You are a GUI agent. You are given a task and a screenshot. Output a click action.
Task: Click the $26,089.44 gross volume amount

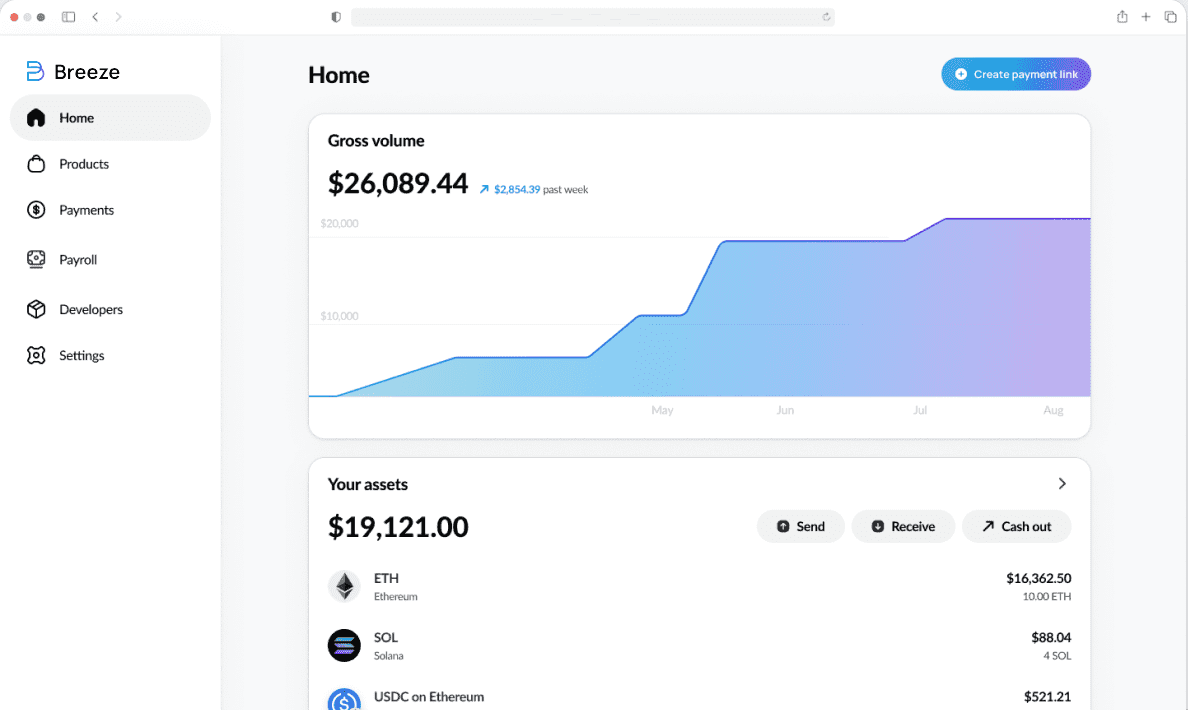coord(398,183)
